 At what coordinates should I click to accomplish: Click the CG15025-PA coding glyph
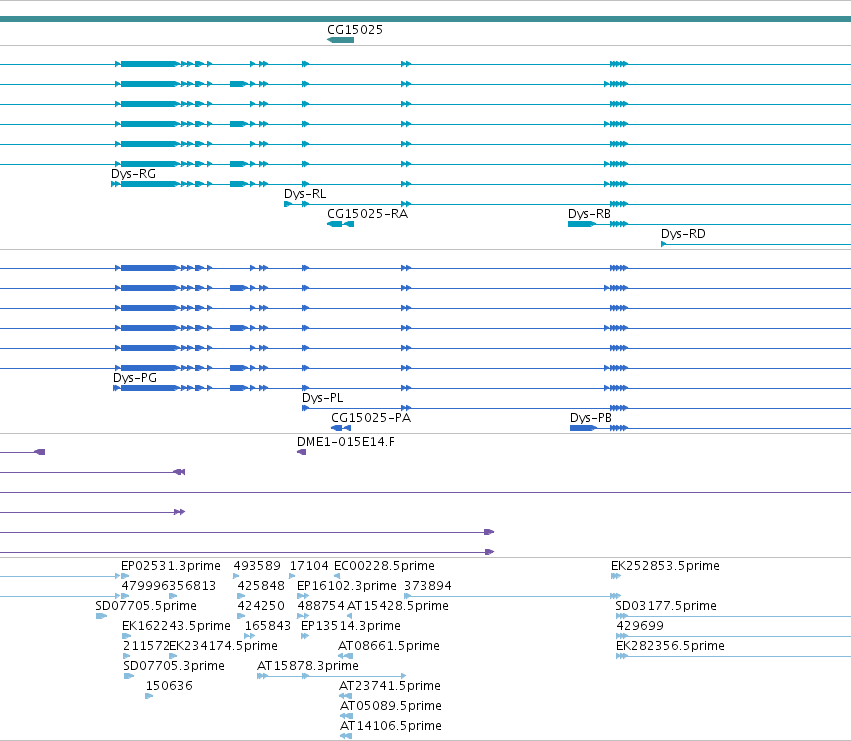tap(341, 428)
